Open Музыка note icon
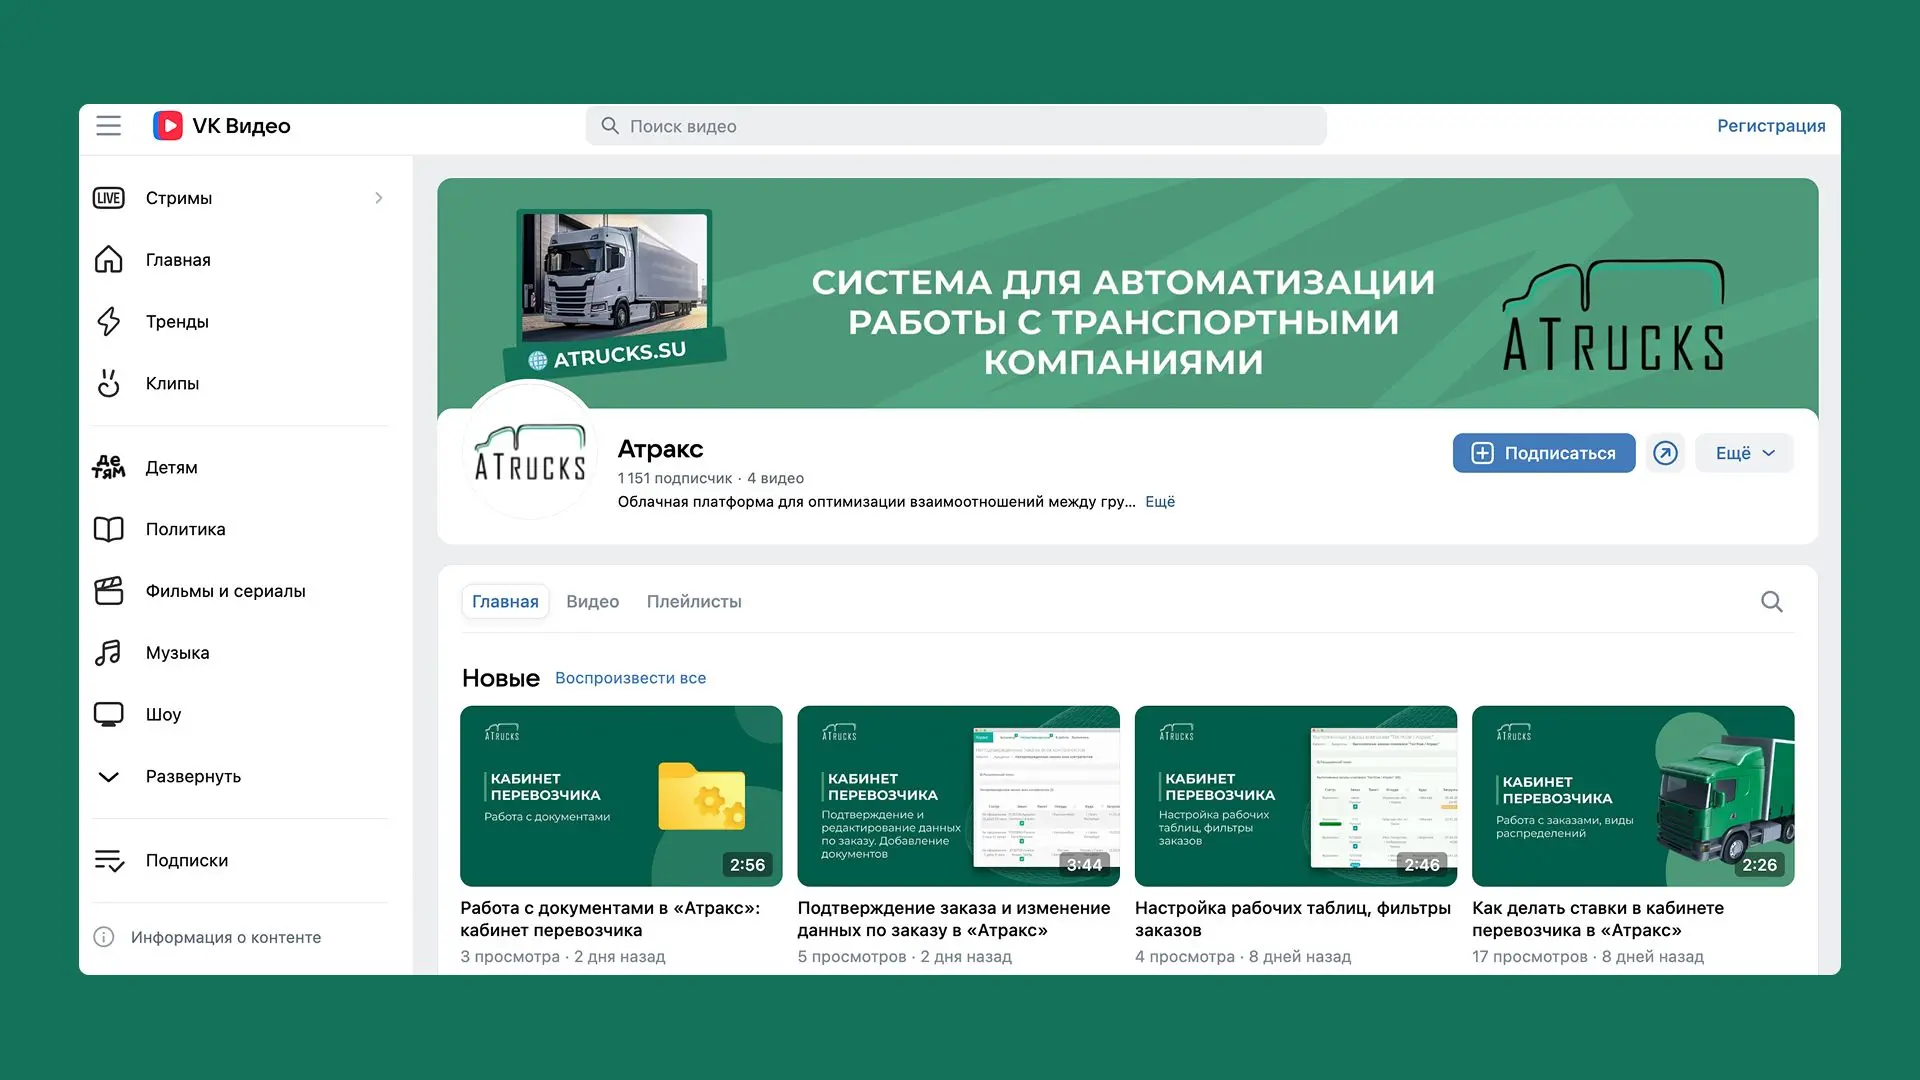1920x1080 pixels. coord(108,653)
